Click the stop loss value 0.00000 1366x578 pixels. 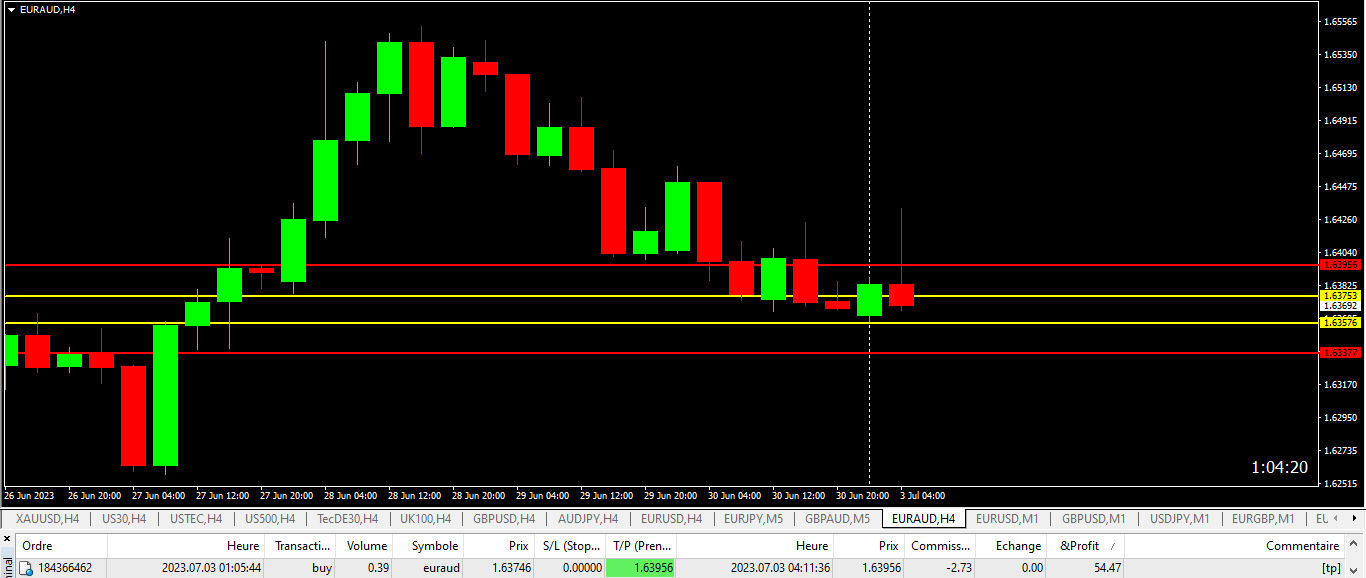582,568
